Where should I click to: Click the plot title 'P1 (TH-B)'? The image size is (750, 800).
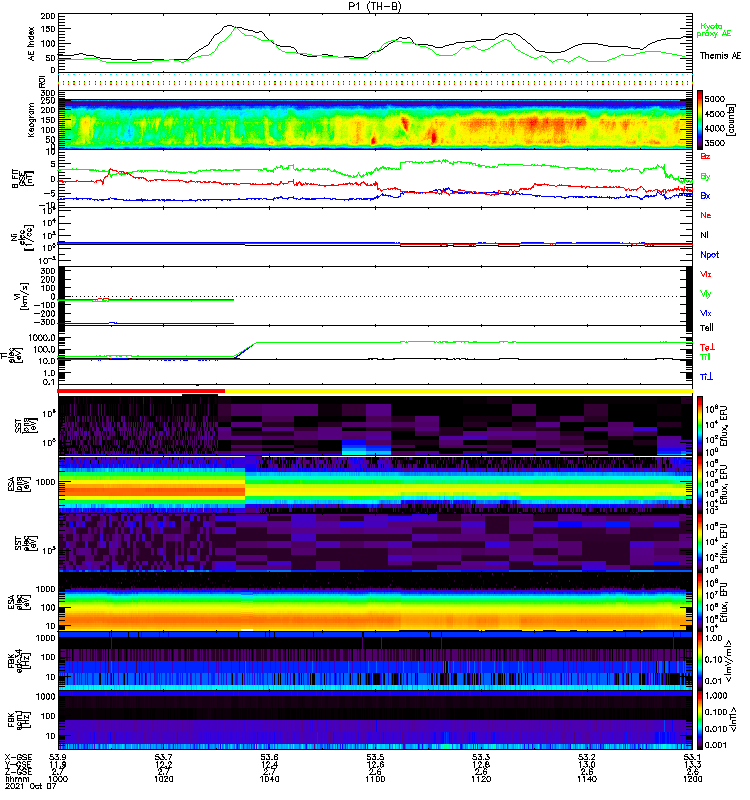pyautogui.click(x=374, y=6)
